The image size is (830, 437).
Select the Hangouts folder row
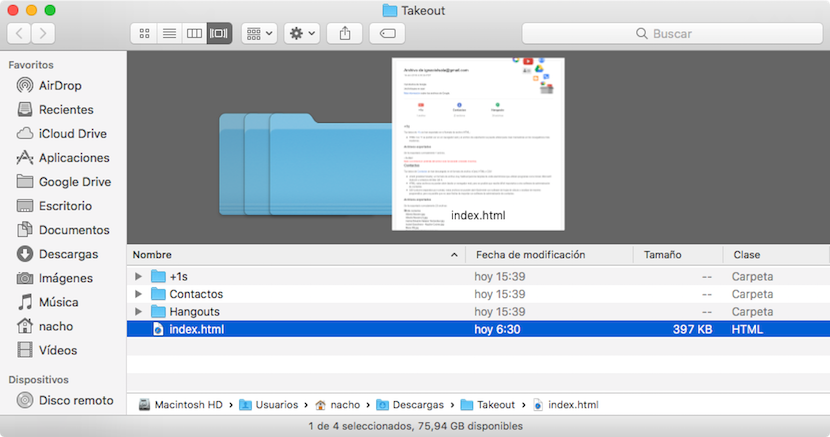tap(479, 311)
